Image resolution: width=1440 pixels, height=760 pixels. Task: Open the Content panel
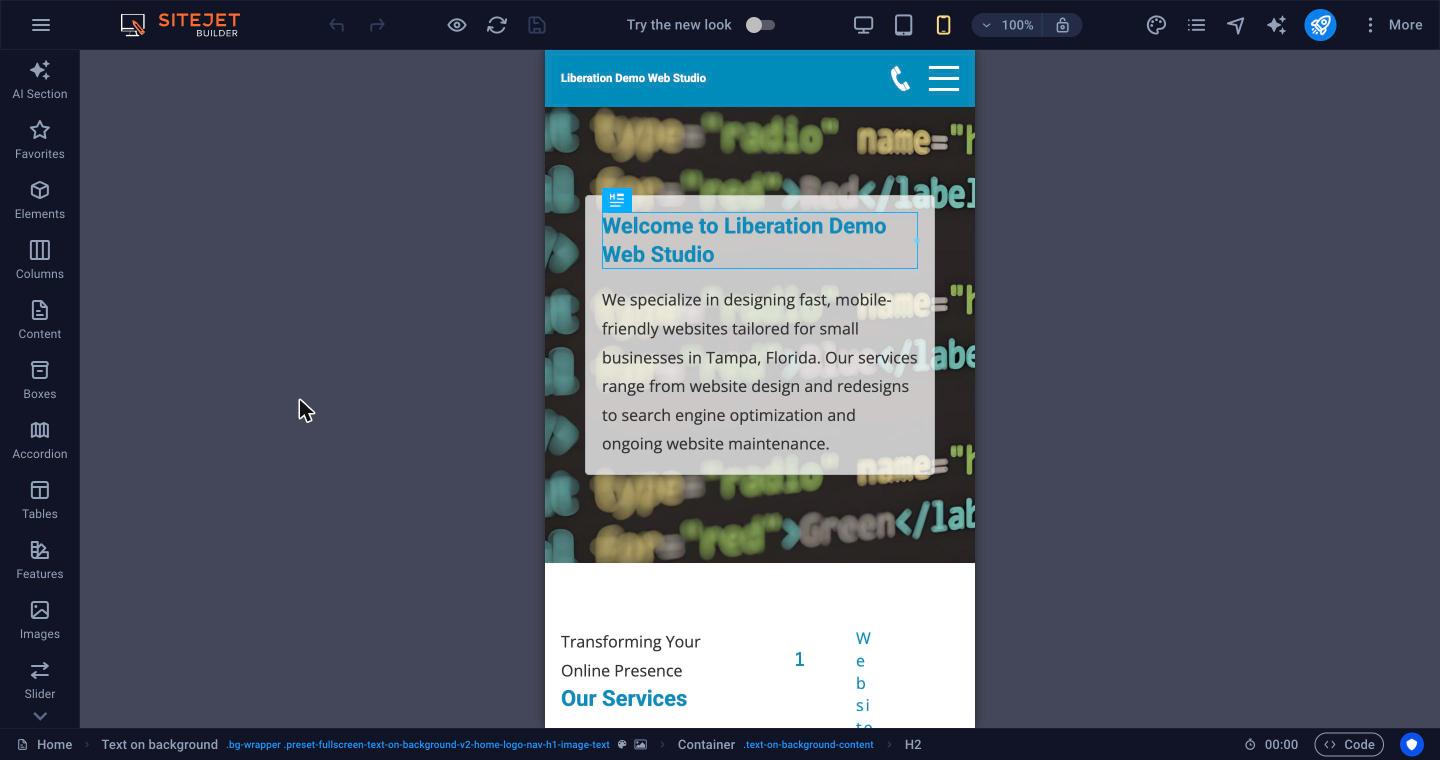click(40, 320)
